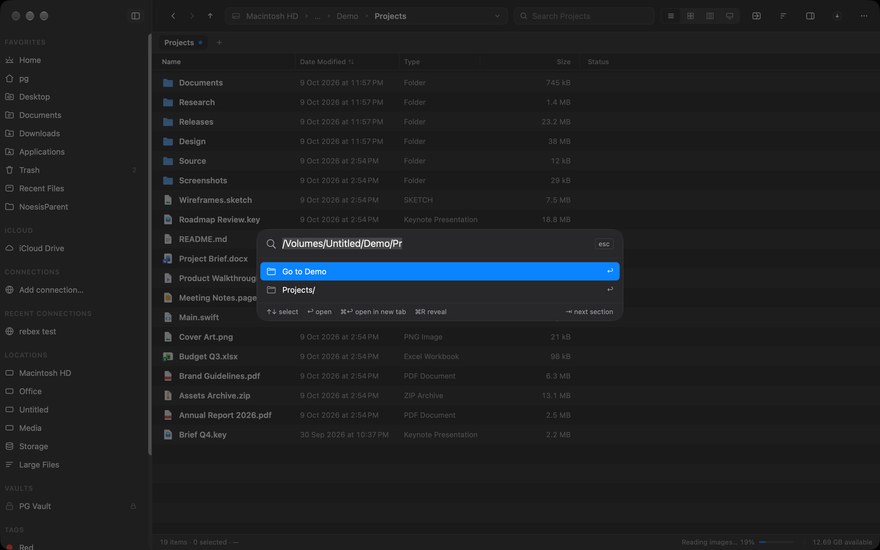The width and height of the screenshot is (880, 550).
Task: Expand the collapsed breadcrumb ellipsis
Action: (x=317, y=16)
